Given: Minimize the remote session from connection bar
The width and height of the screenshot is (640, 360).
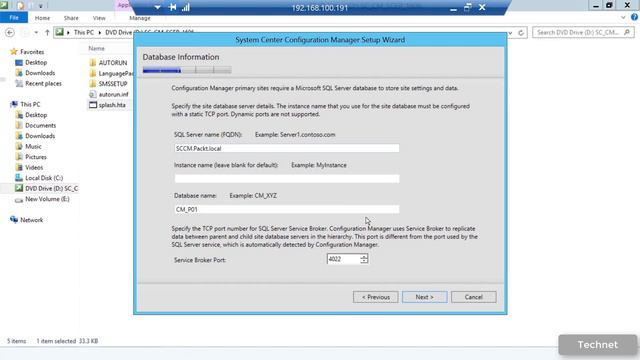Looking at the screenshot, I should 453,8.
